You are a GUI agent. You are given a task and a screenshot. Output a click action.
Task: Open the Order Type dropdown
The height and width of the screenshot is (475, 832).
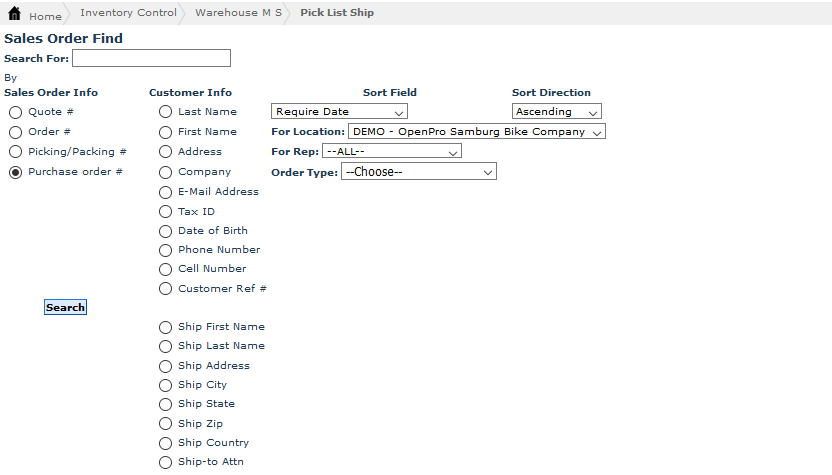click(418, 172)
